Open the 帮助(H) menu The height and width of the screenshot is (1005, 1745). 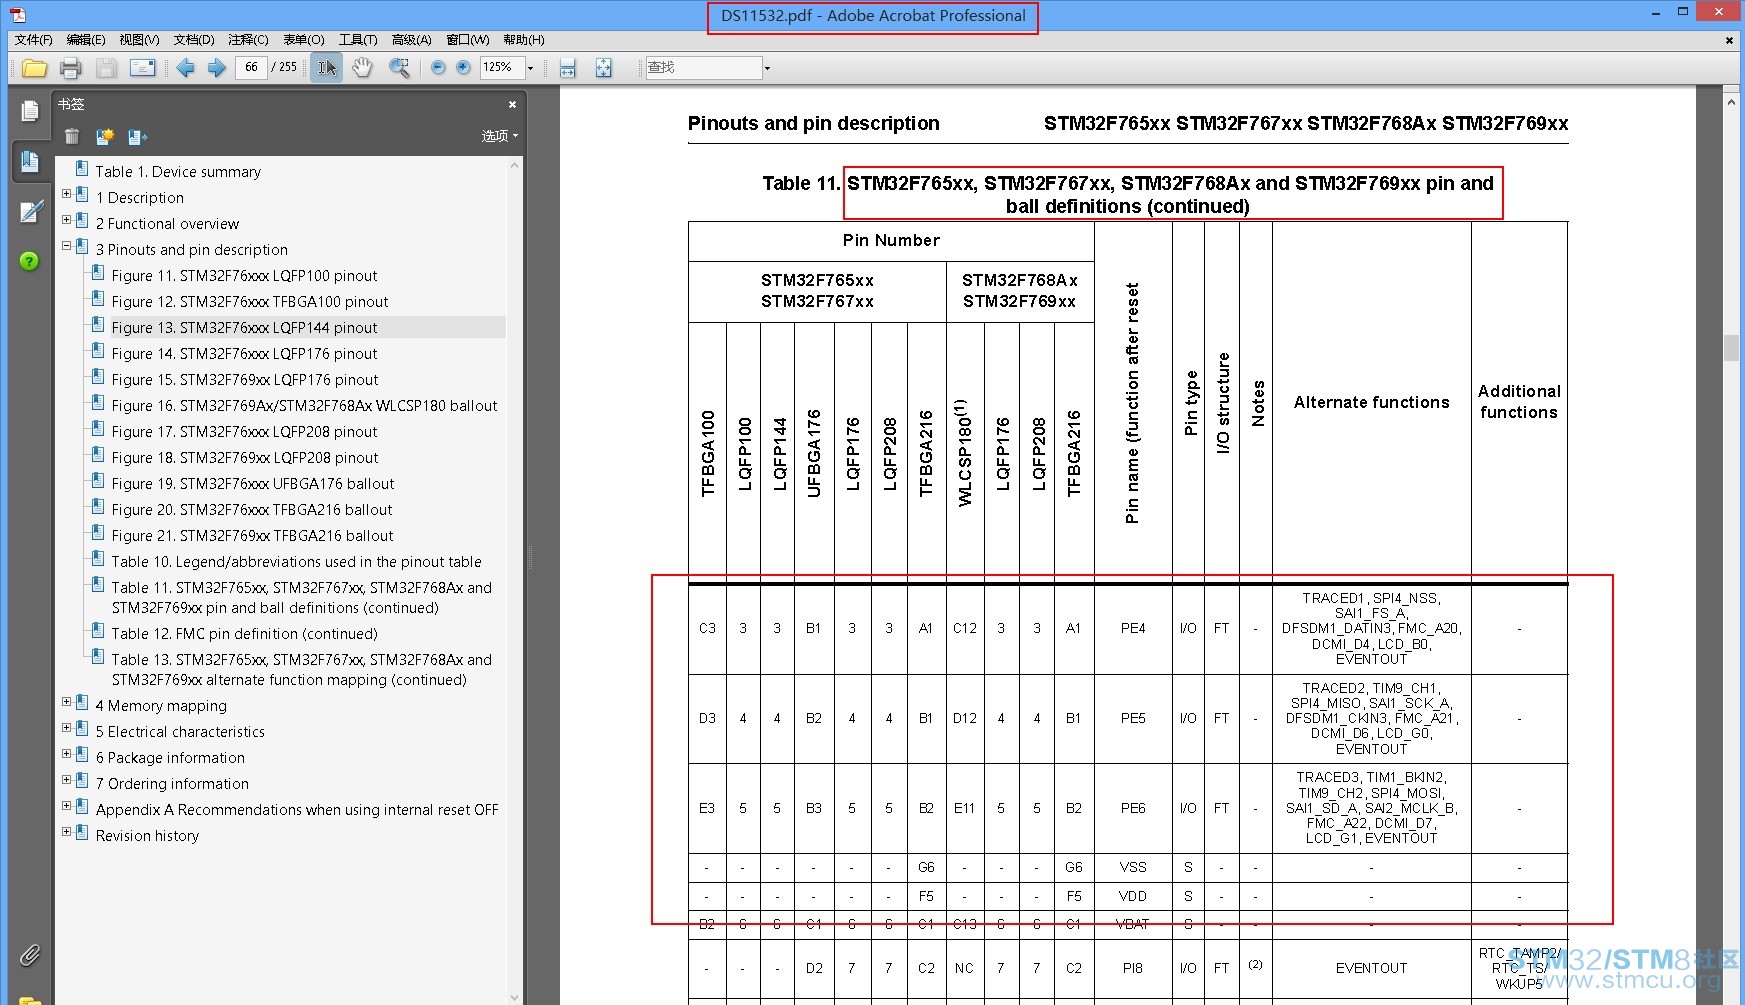coord(524,40)
